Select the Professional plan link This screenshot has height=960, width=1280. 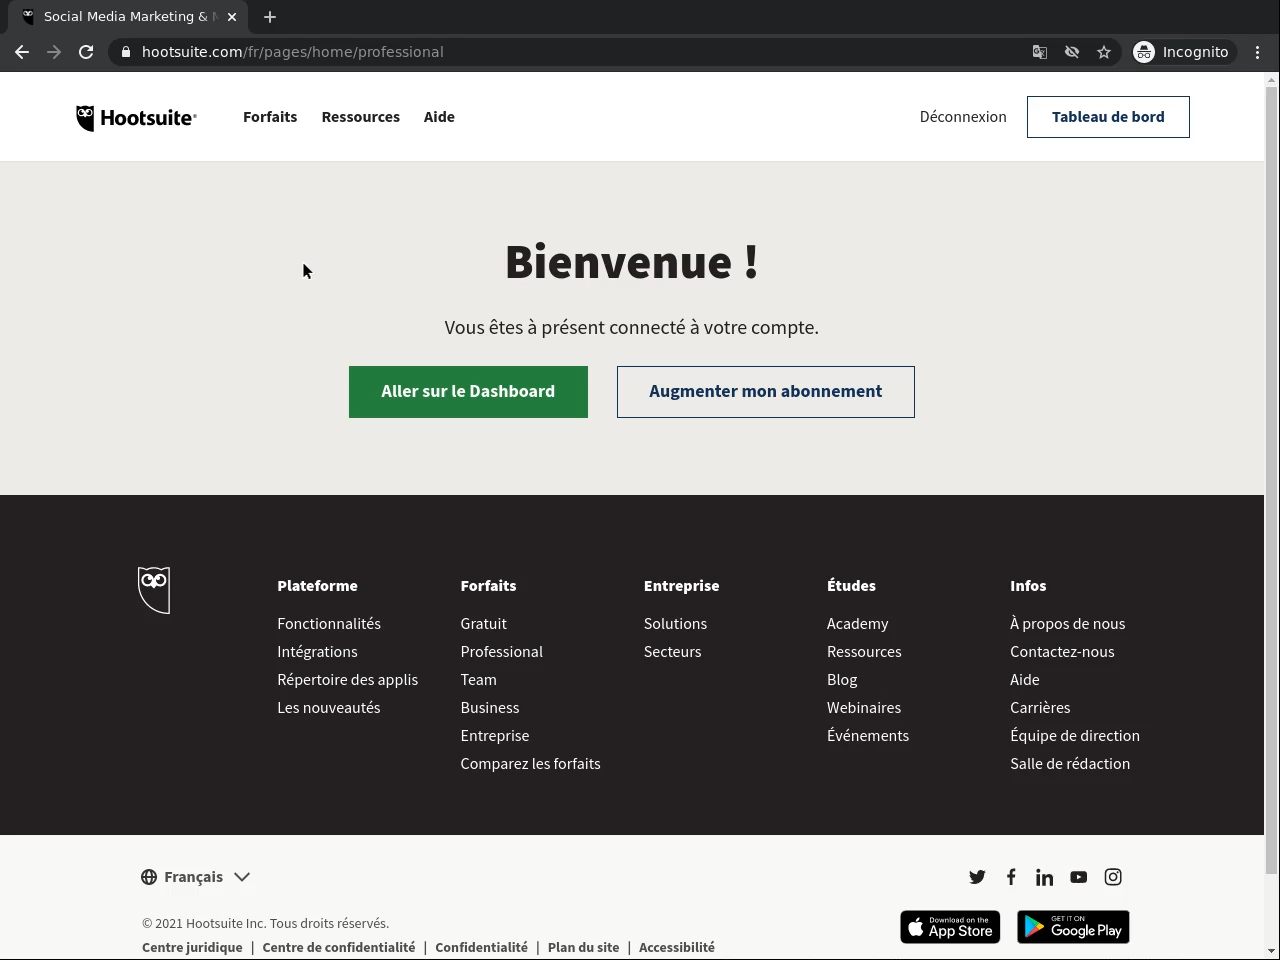coord(502,652)
